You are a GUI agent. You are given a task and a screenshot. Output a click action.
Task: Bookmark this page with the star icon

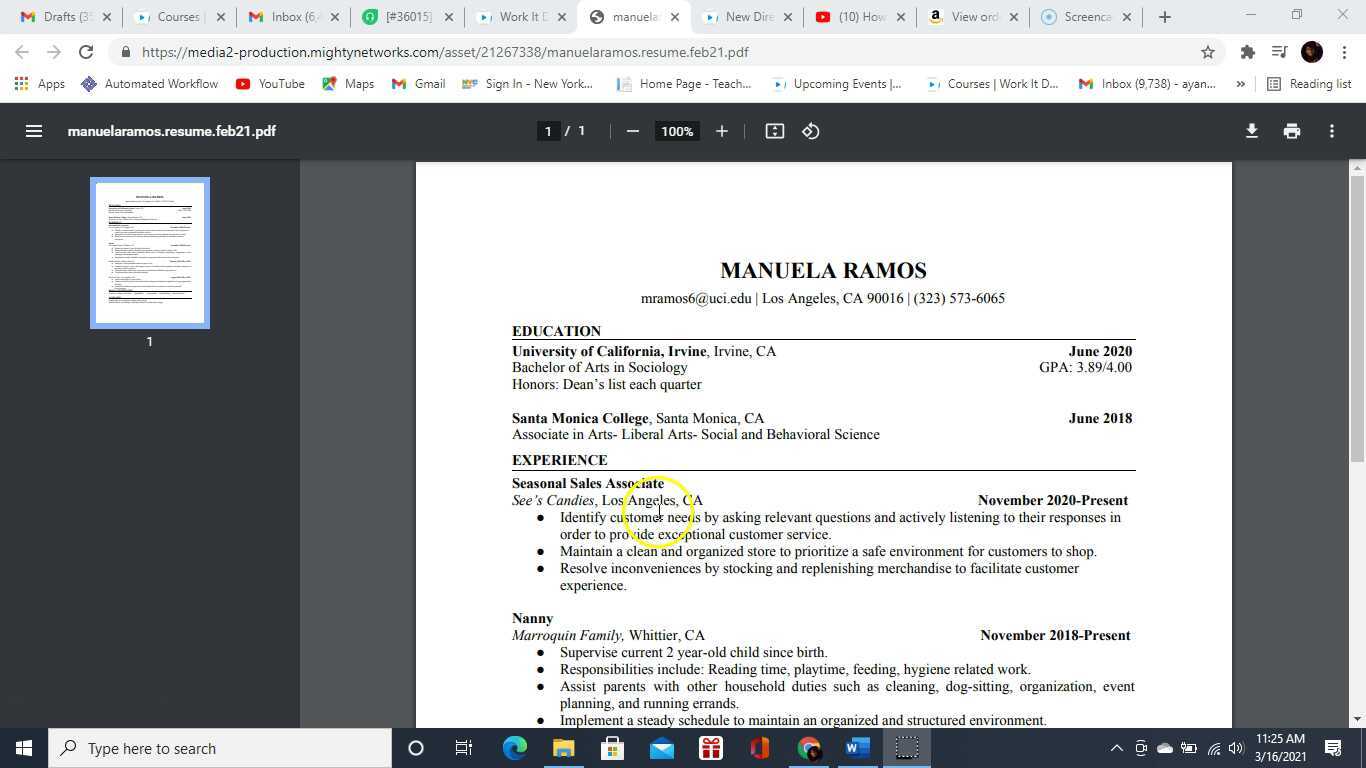pyautogui.click(x=1207, y=52)
